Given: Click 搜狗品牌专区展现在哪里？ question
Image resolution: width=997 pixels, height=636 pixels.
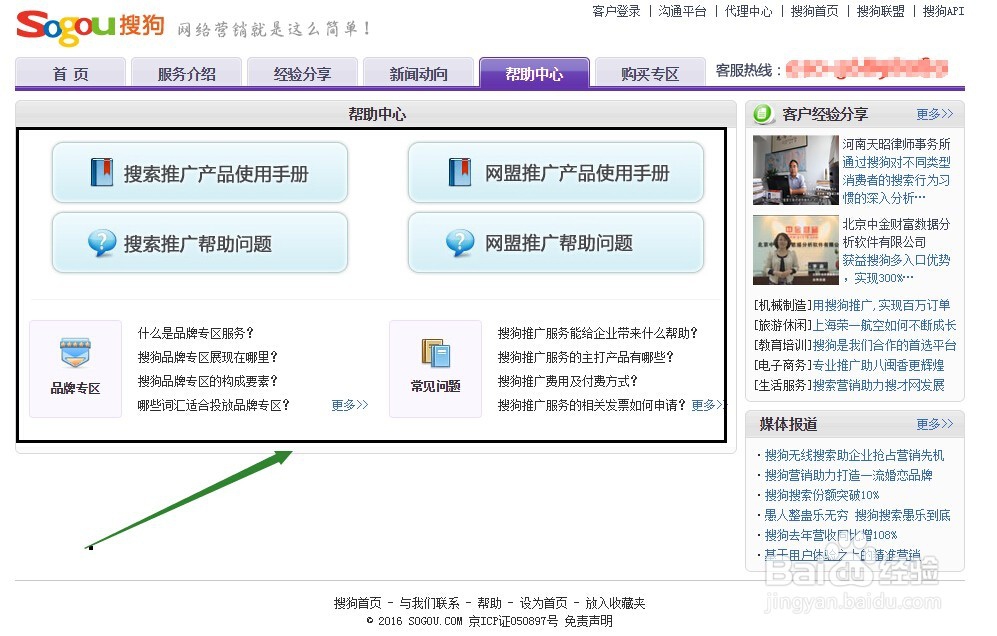Looking at the screenshot, I should [x=208, y=357].
